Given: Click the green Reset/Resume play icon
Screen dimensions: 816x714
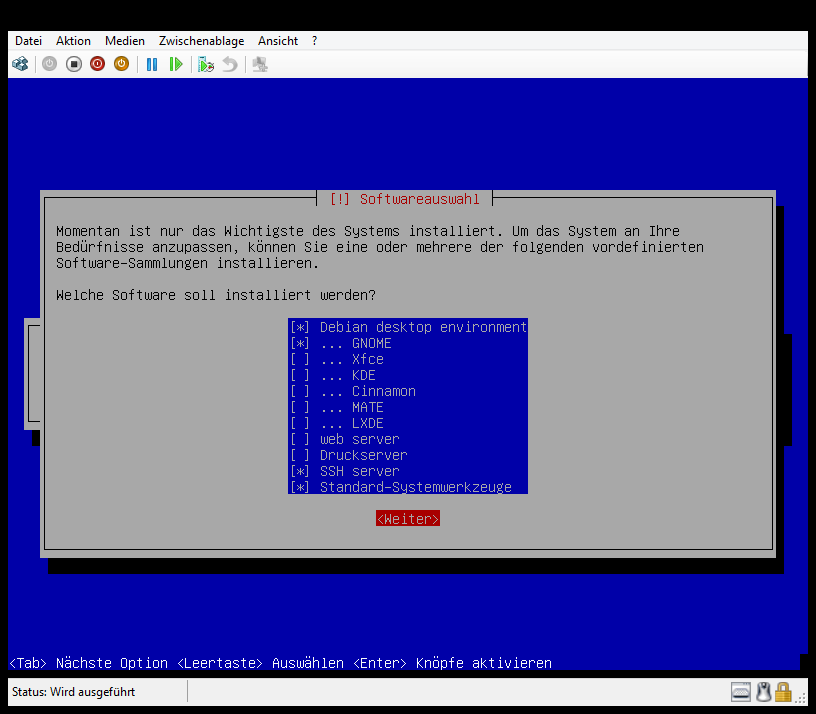Looking at the screenshot, I should click(176, 64).
